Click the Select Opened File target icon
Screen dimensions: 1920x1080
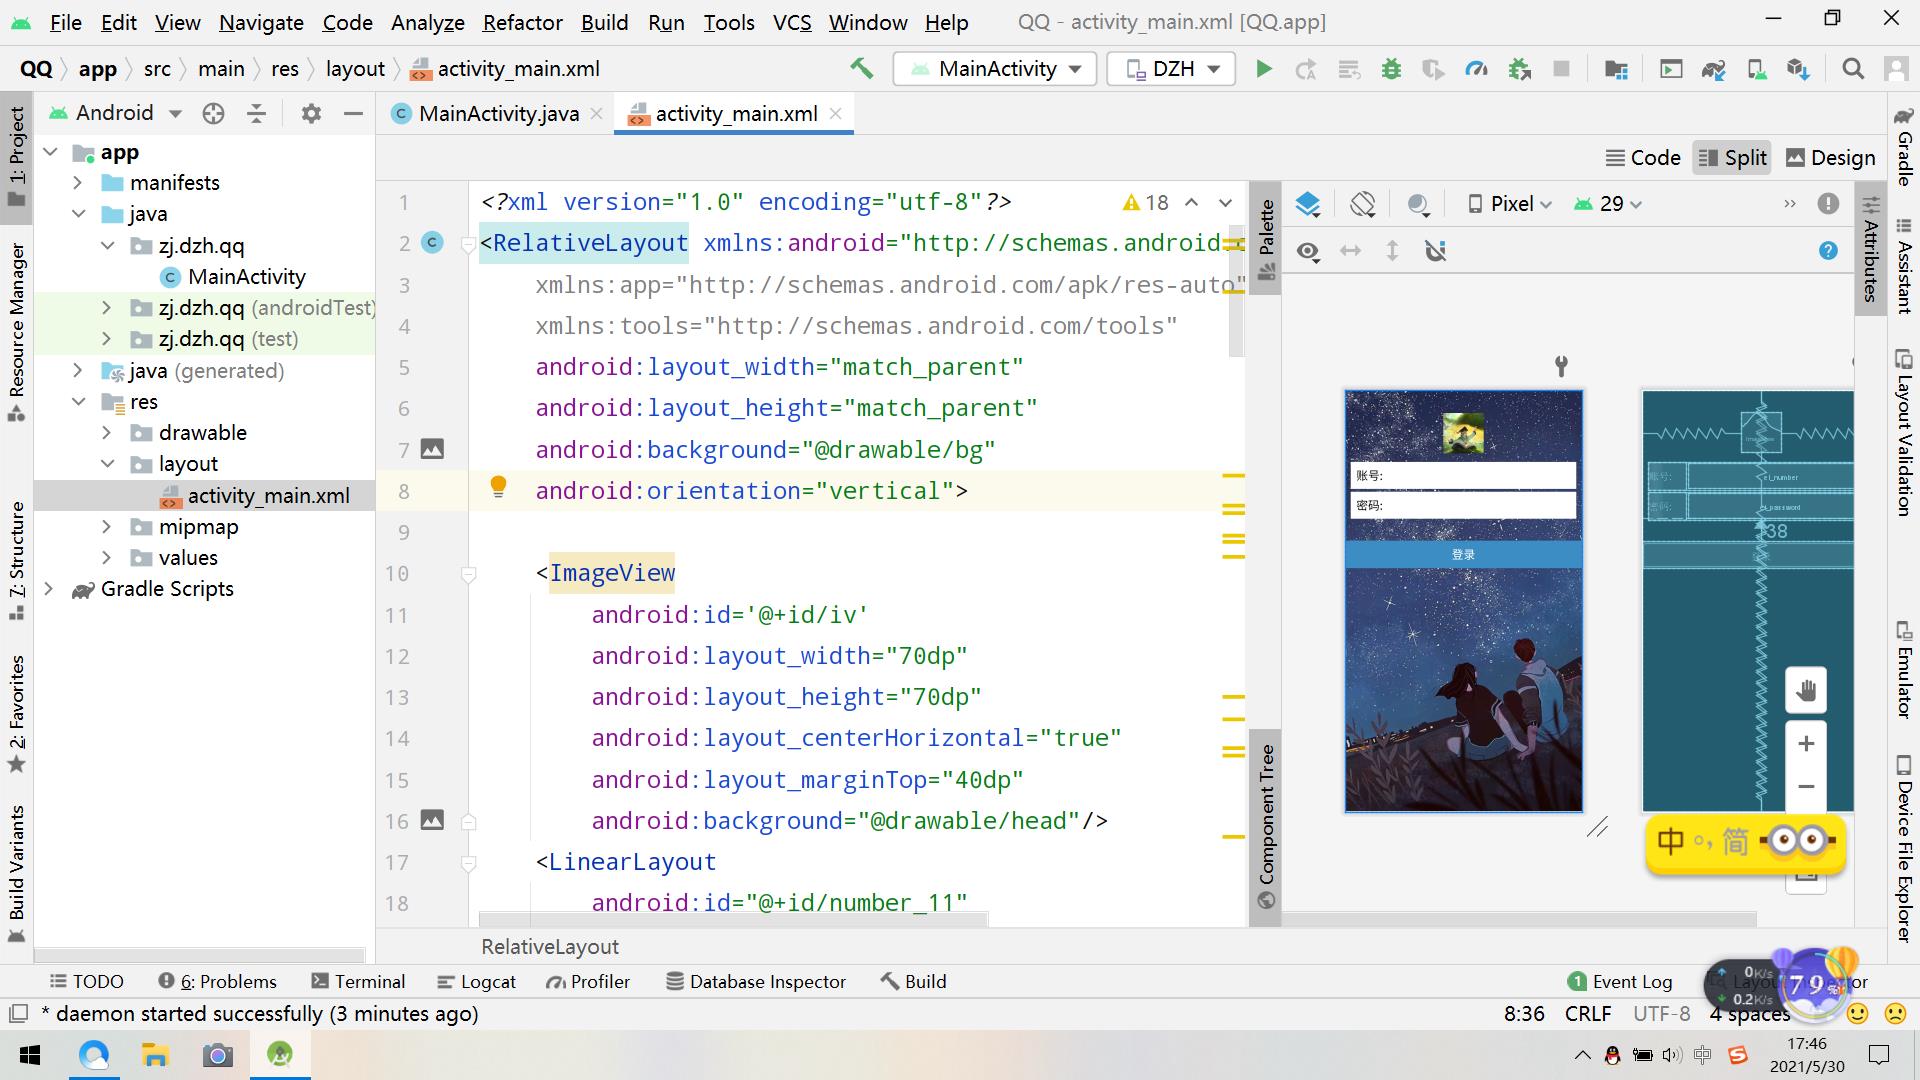point(213,113)
